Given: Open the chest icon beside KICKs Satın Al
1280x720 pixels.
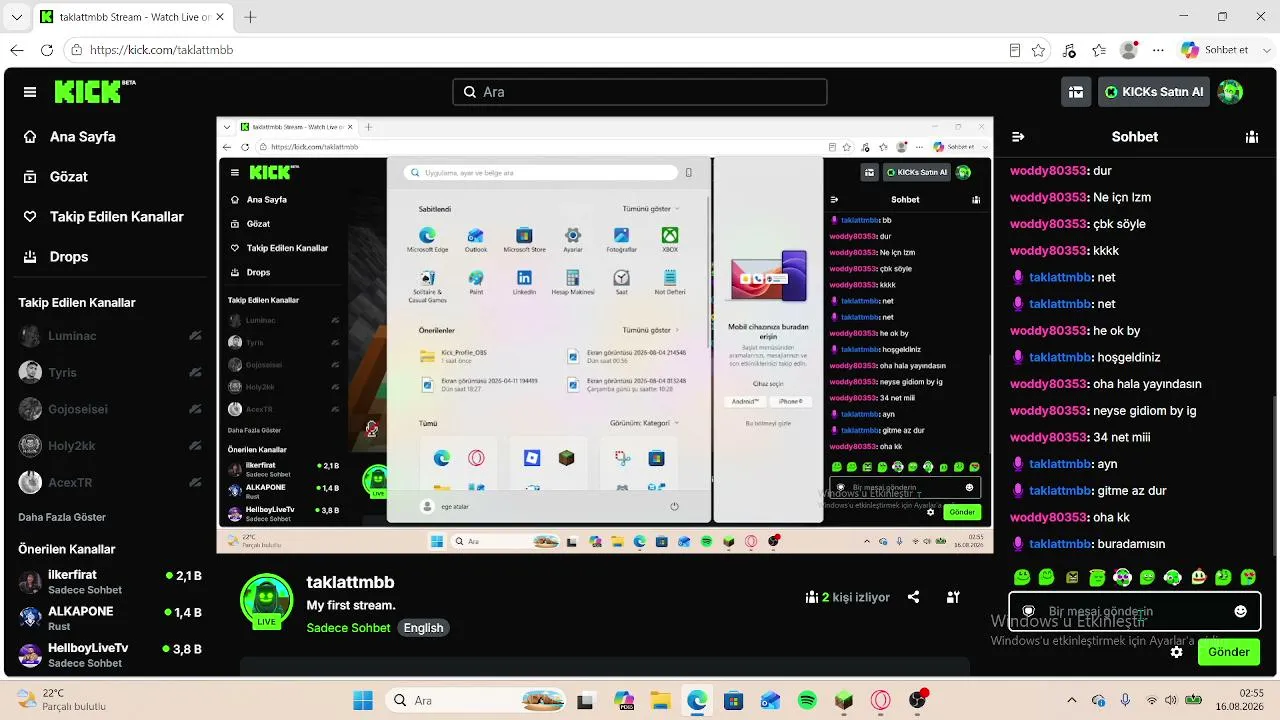Looking at the screenshot, I should tap(1076, 92).
